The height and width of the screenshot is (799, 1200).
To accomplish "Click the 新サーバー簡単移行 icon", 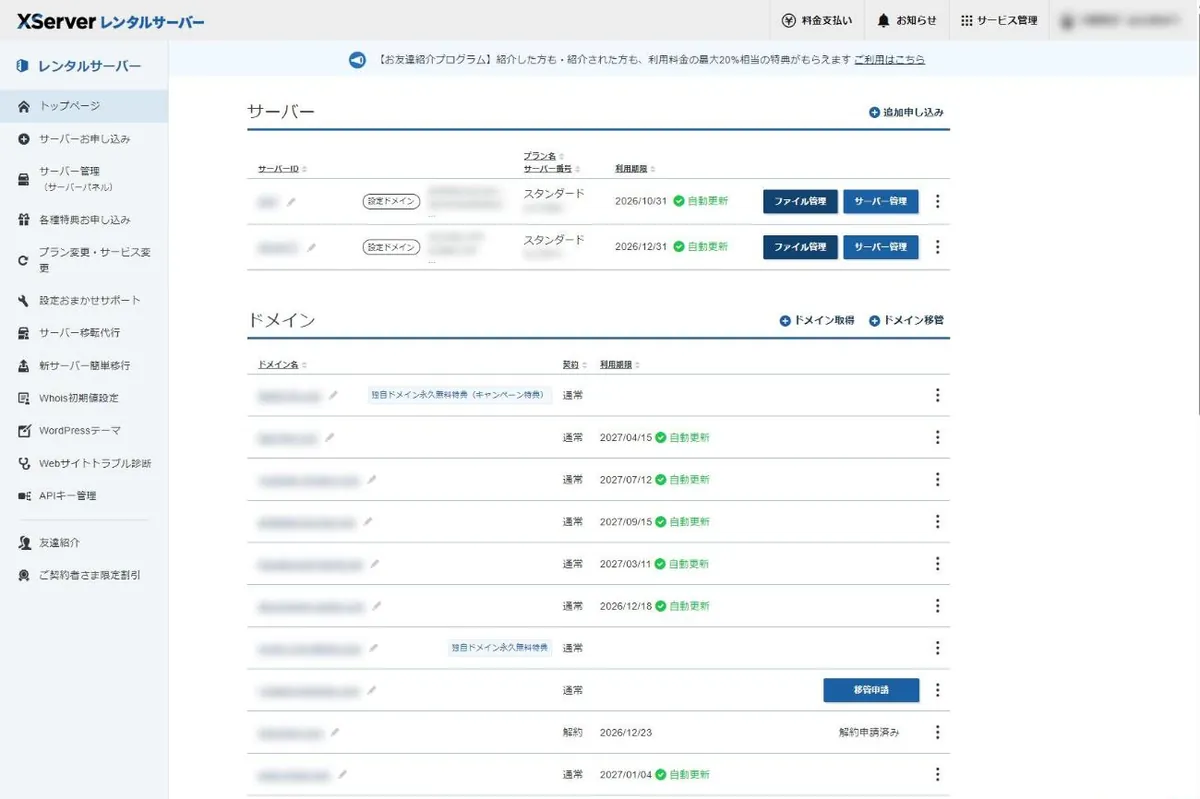I will pos(24,366).
